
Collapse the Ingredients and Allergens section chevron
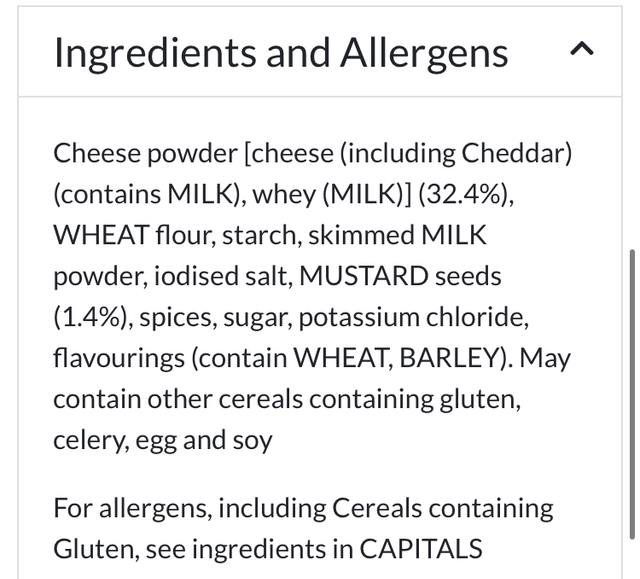582,51
